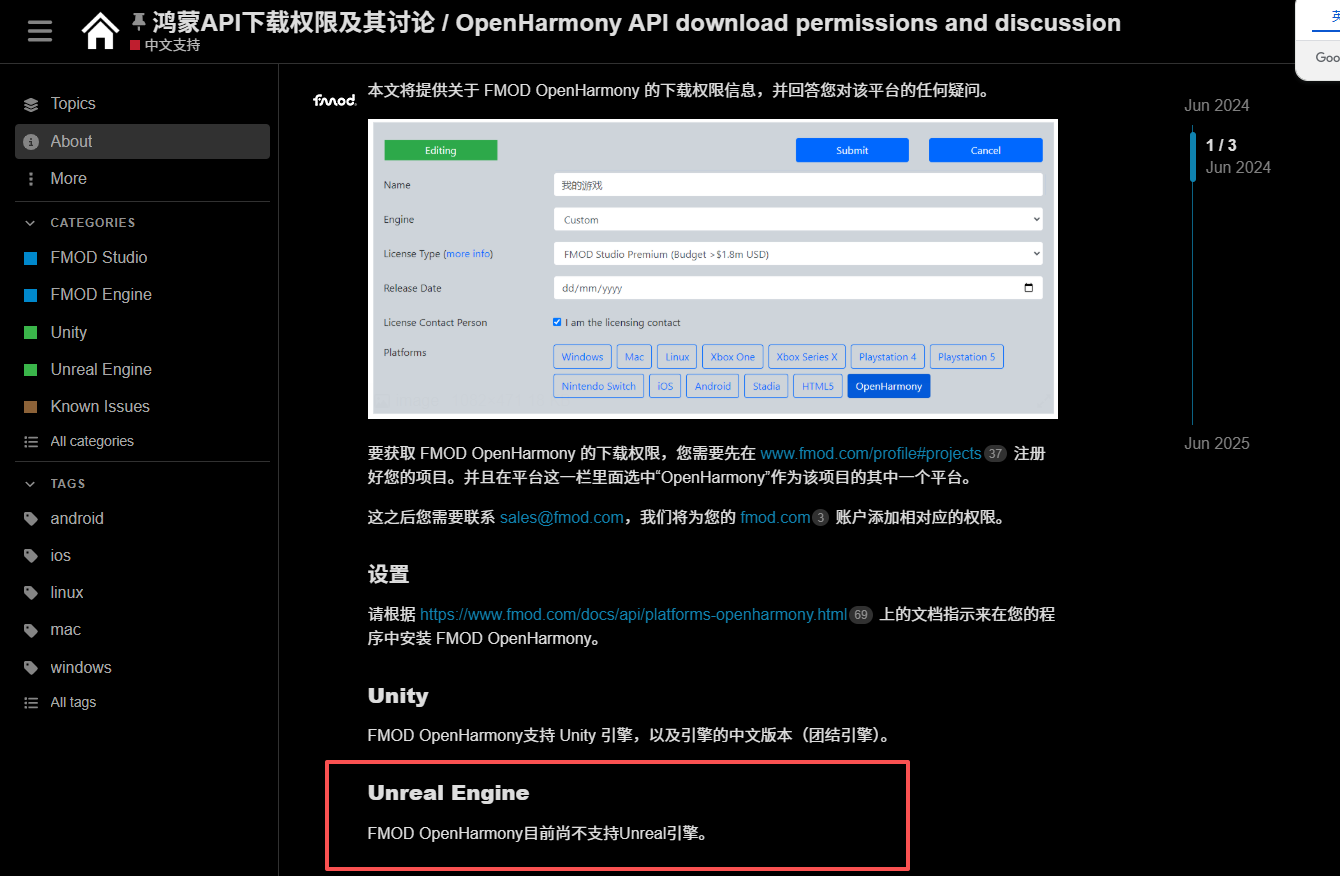This screenshot has height=876, width=1340.
Task: Click the blue Submit button
Action: click(852, 150)
